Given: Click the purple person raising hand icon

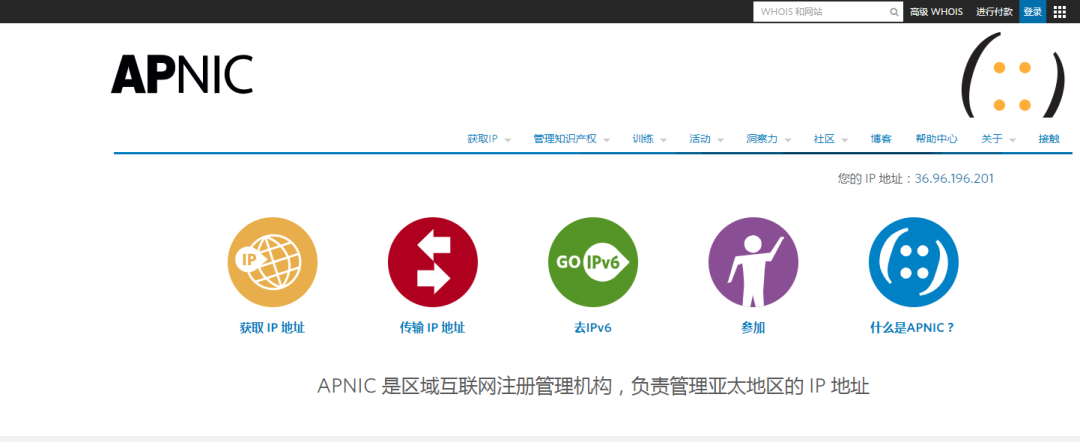Looking at the screenshot, I should 754,262.
